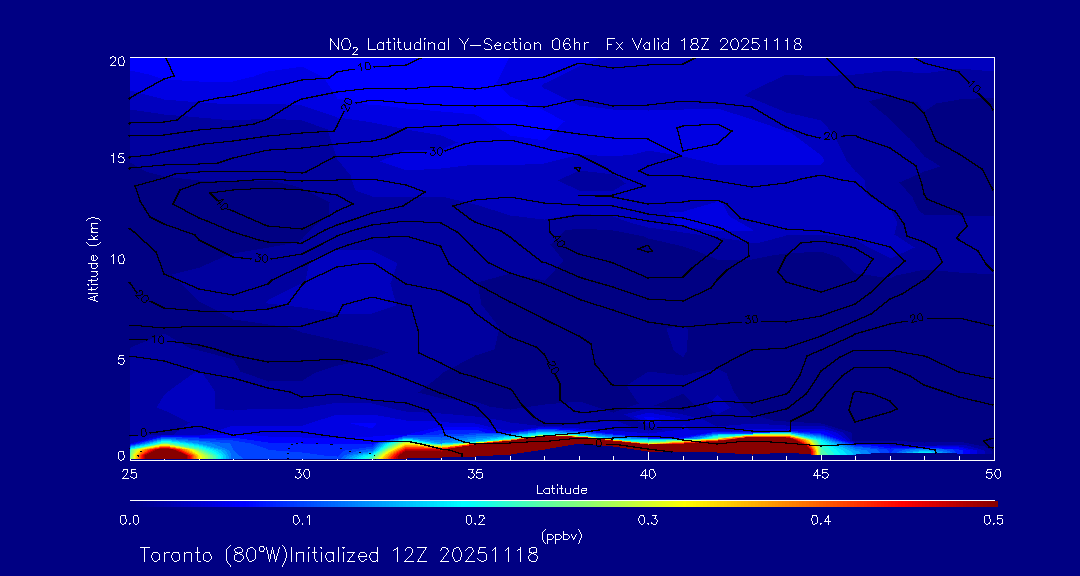The image size is (1080, 576).
Task: Click the color bar scale label "0.0"
Action: tap(129, 521)
